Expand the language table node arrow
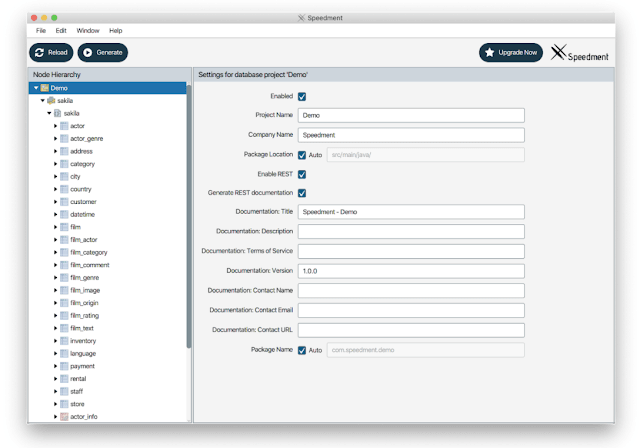 coord(56,353)
